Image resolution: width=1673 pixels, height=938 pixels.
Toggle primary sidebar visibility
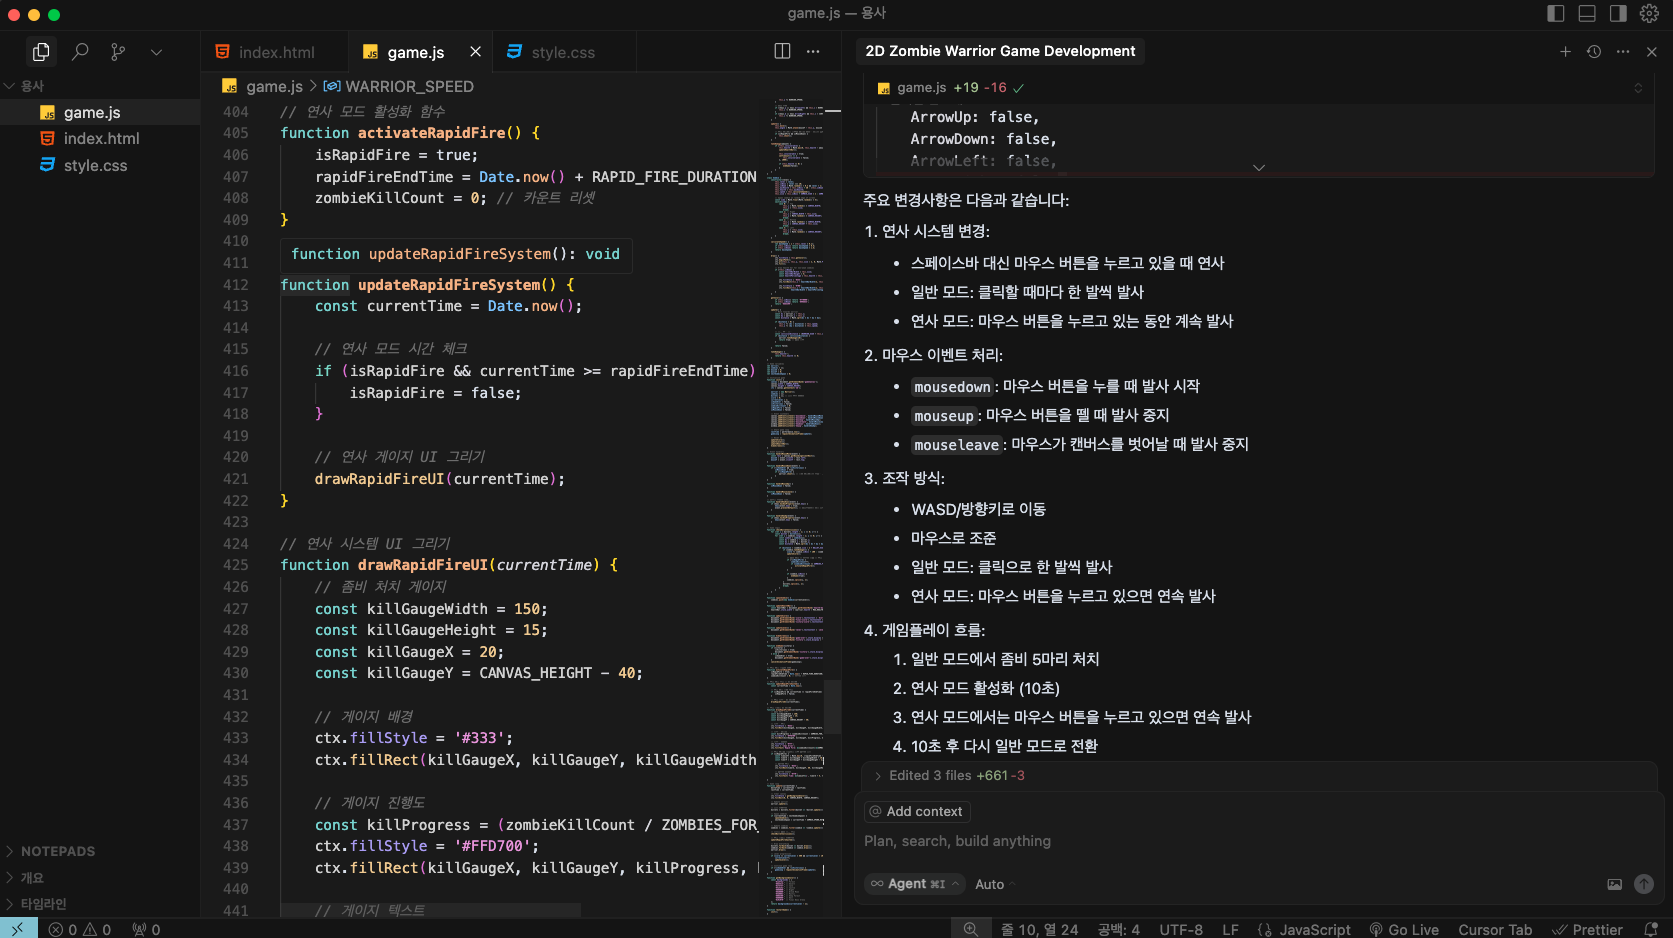(1555, 13)
